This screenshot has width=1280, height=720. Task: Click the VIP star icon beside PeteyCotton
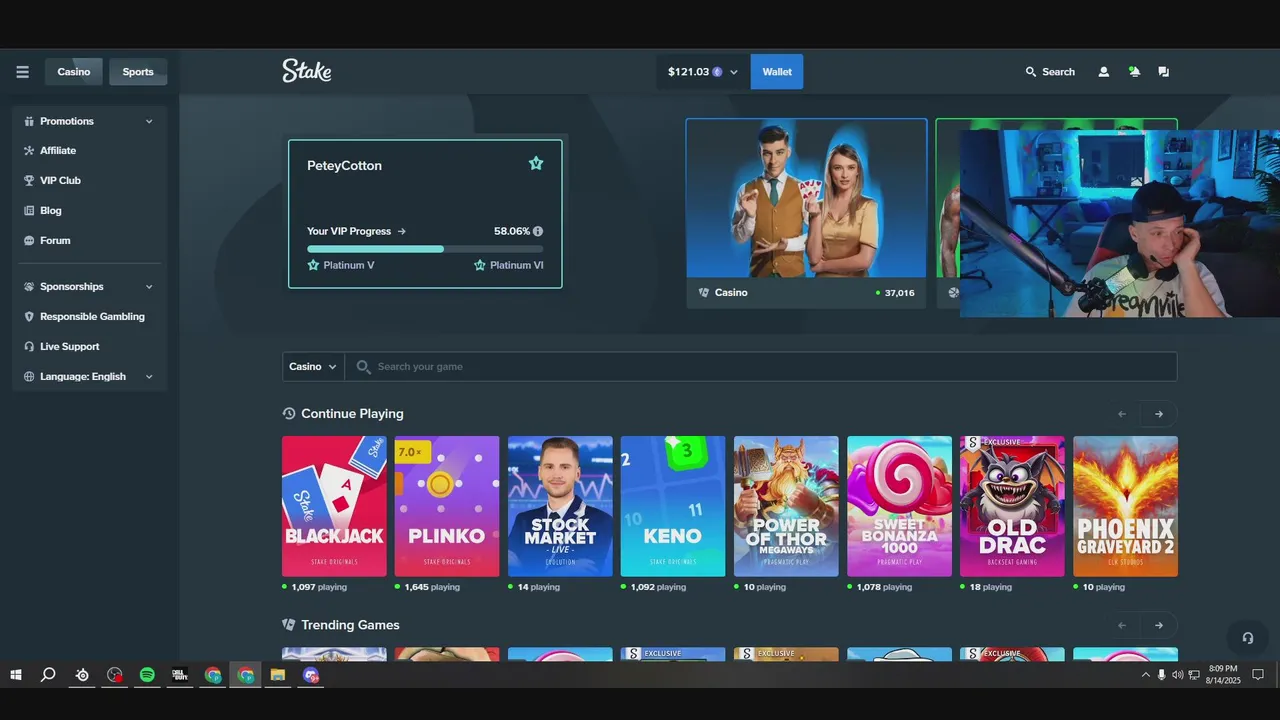(536, 163)
